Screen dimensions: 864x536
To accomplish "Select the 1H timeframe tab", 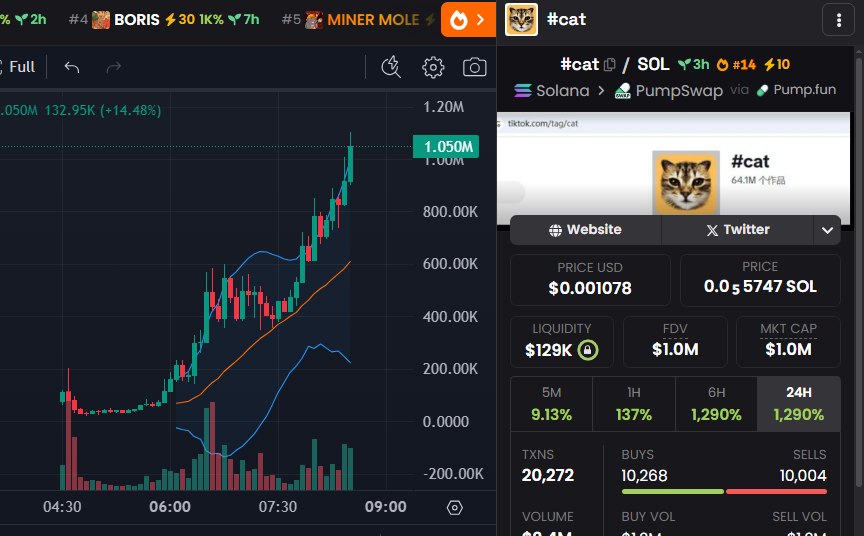I will pyautogui.click(x=634, y=404).
